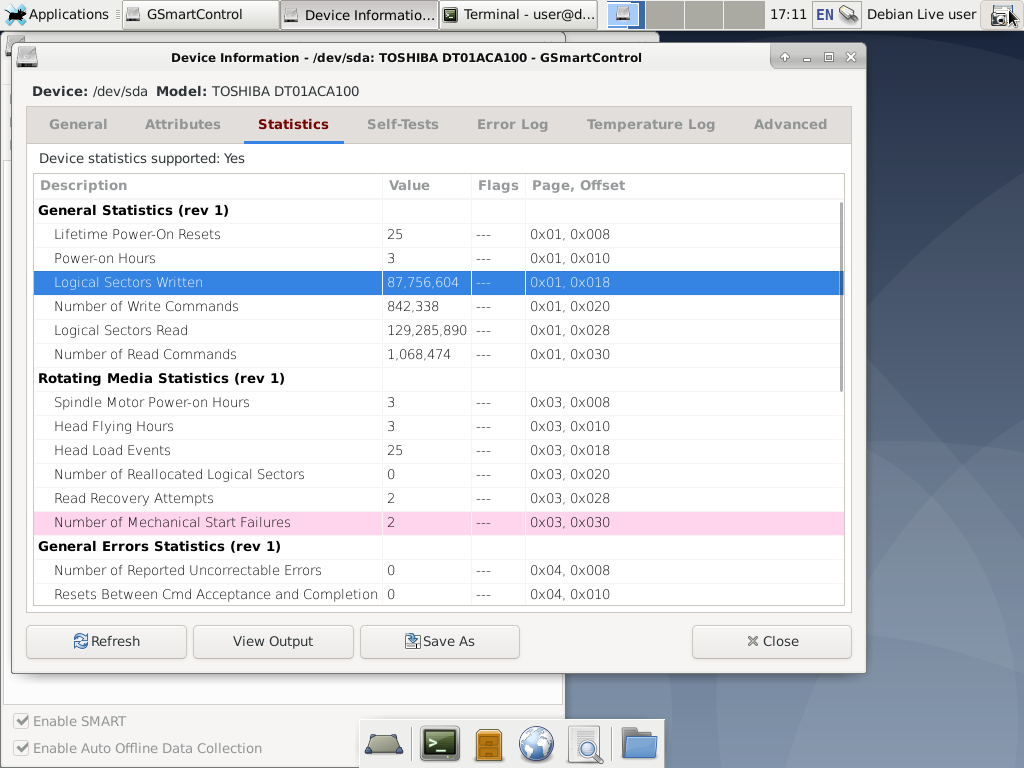Go to the Self-Tests tab

(x=402, y=125)
